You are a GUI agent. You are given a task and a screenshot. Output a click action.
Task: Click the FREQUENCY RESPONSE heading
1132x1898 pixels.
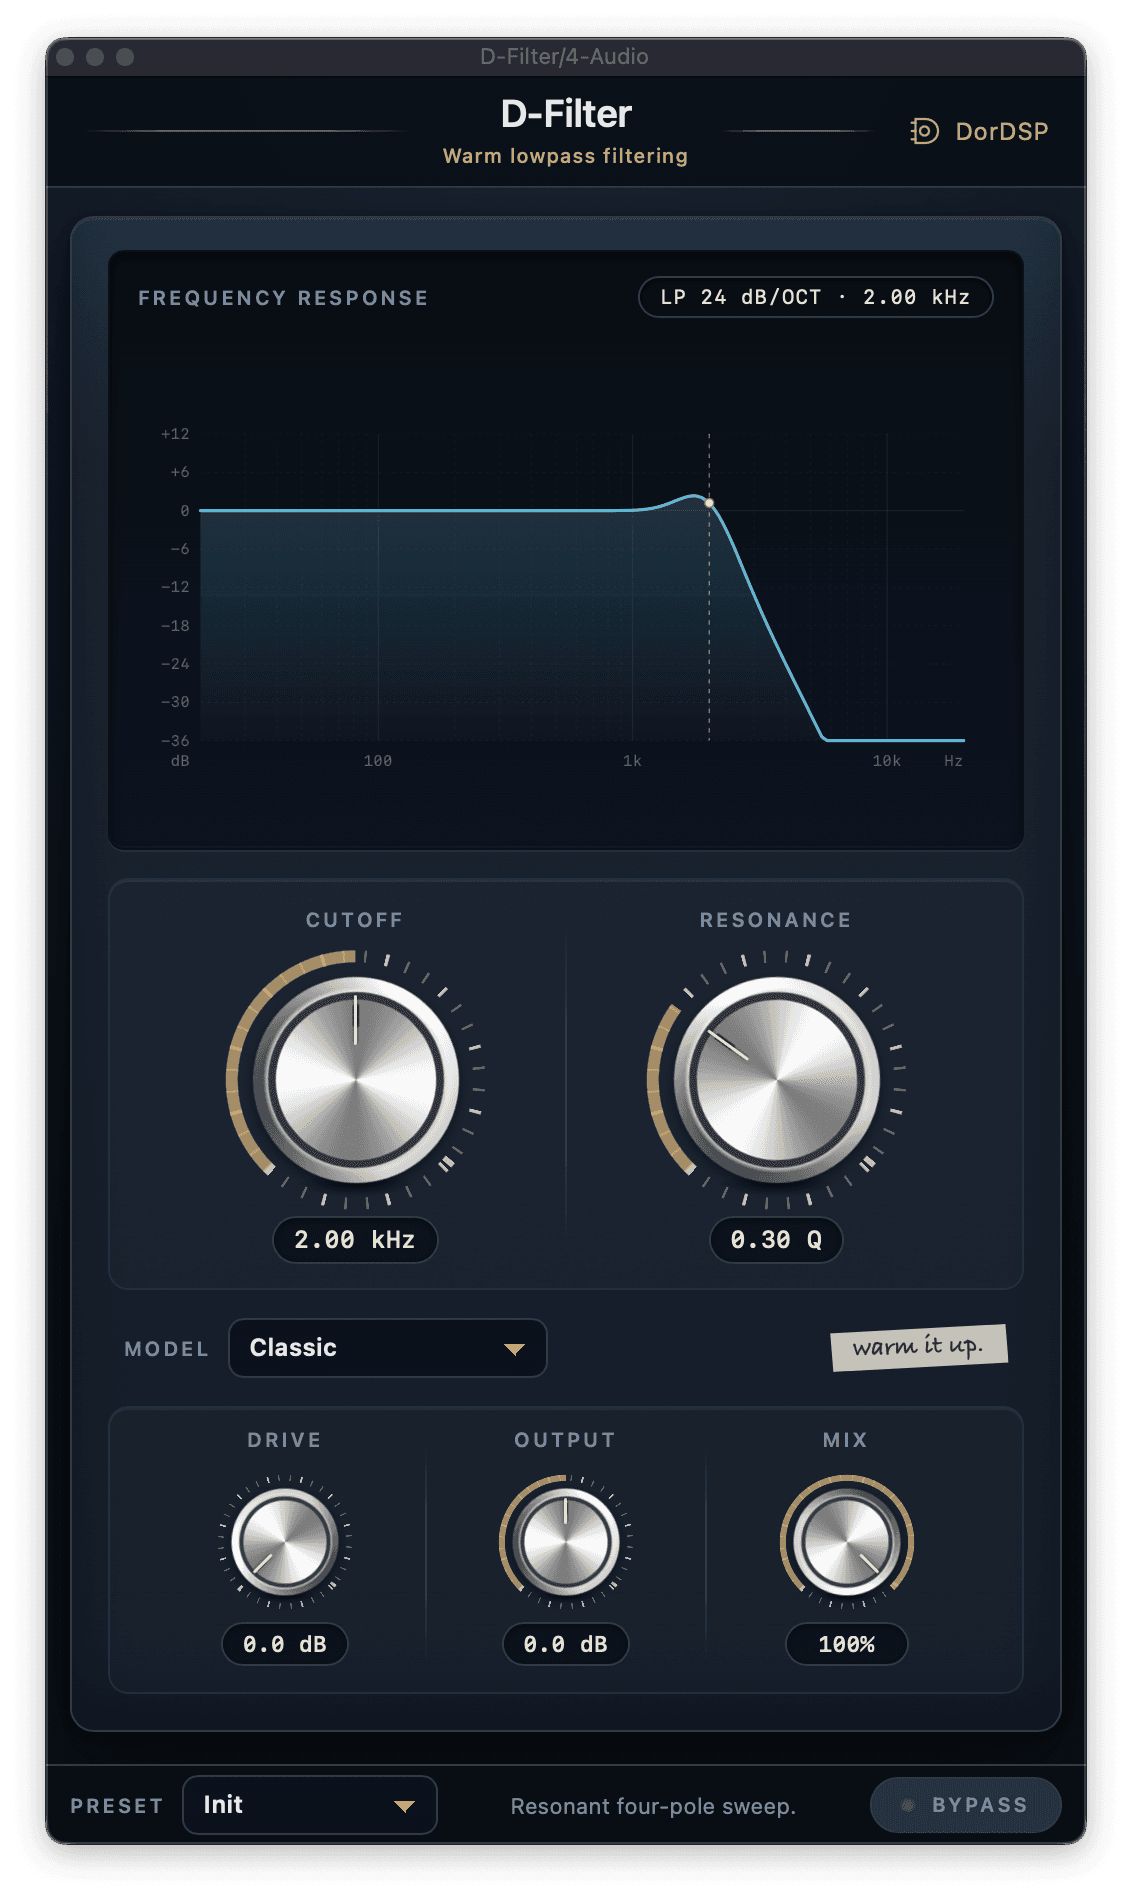[x=283, y=298]
